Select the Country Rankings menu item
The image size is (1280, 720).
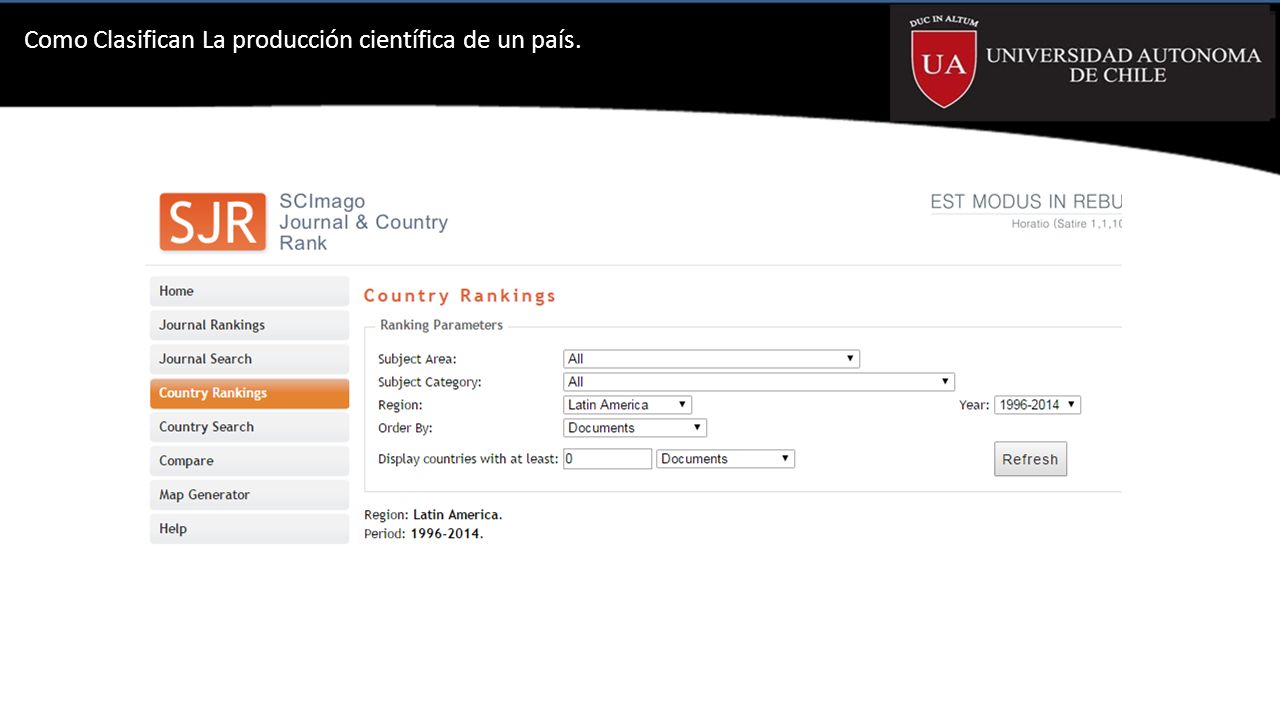pos(249,393)
